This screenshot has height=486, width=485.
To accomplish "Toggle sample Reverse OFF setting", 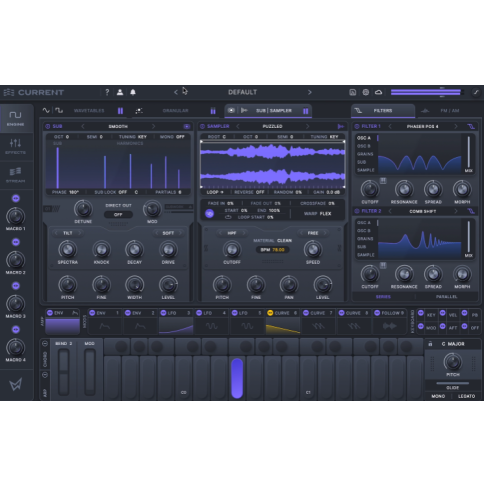I will [249, 192].
